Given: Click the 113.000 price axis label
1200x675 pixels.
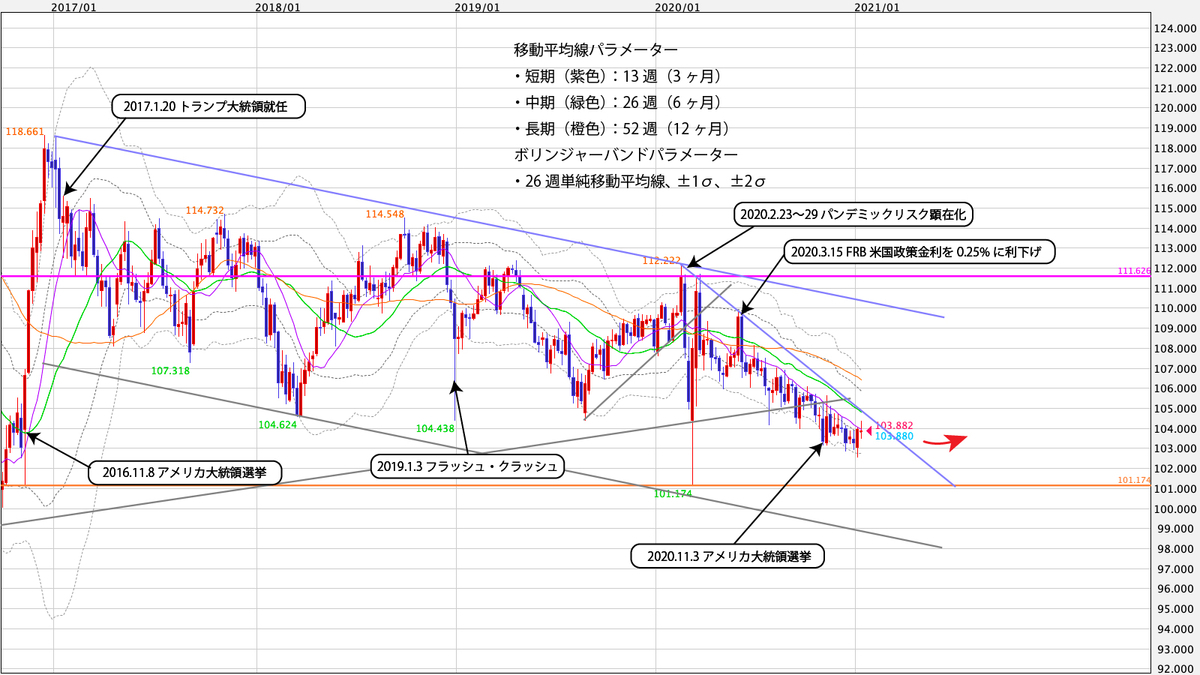Looking at the screenshot, I should [x=1173, y=248].
